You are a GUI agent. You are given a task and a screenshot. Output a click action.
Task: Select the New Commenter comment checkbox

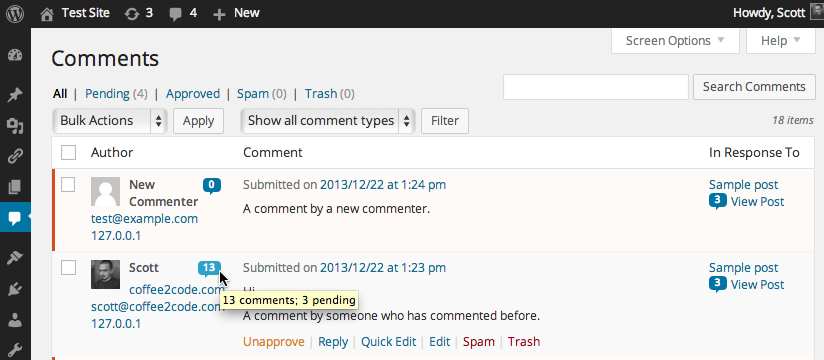pyautogui.click(x=68, y=184)
